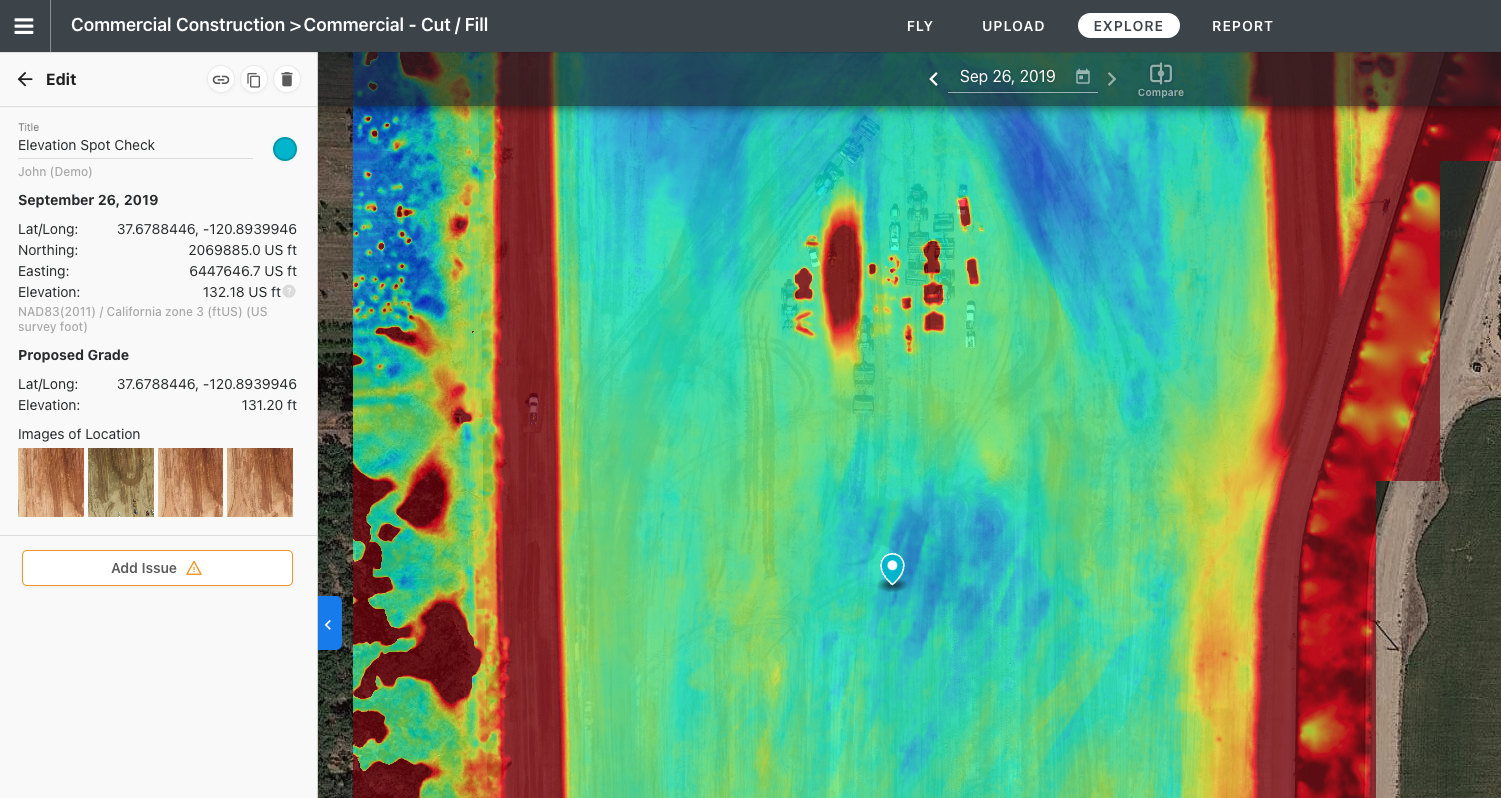The width and height of the screenshot is (1501, 798).
Task: Open the annotation color swatch
Action: tap(285, 149)
